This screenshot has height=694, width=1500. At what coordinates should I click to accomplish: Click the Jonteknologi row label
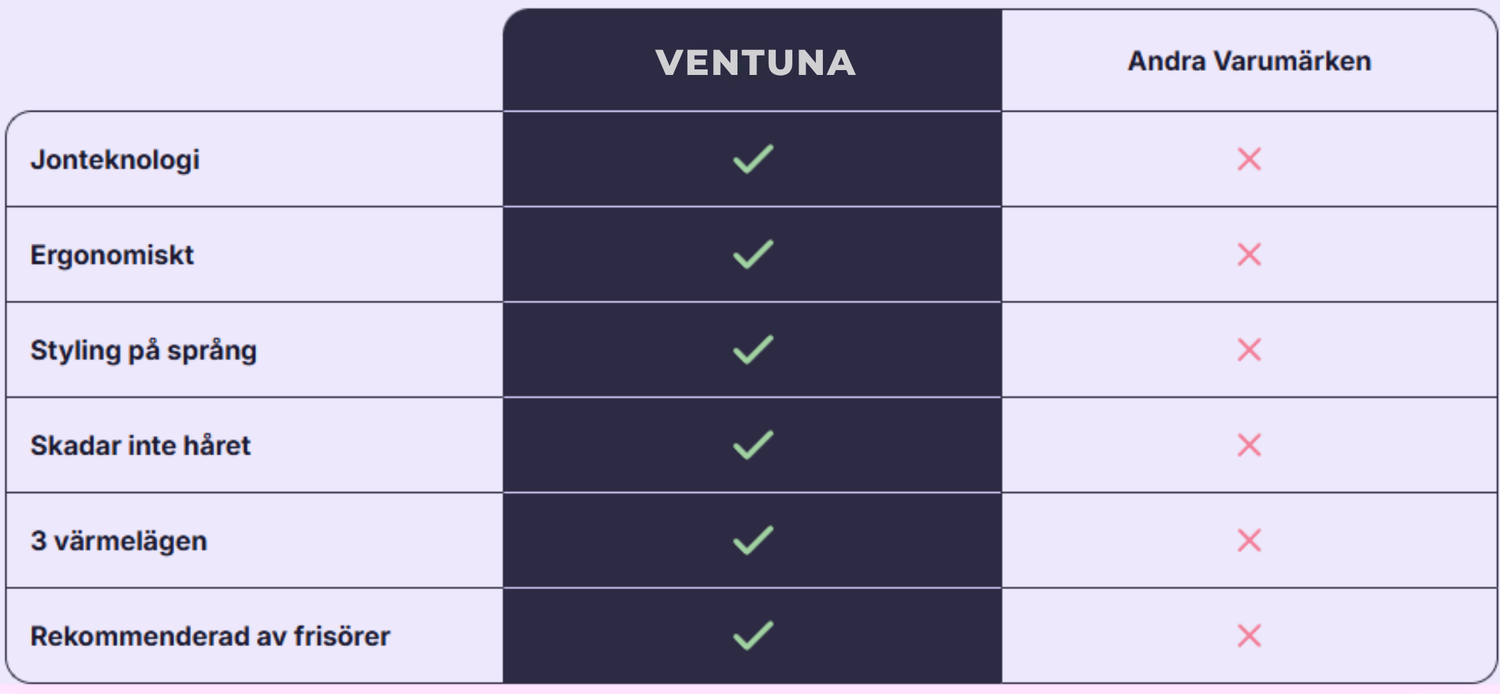115,160
